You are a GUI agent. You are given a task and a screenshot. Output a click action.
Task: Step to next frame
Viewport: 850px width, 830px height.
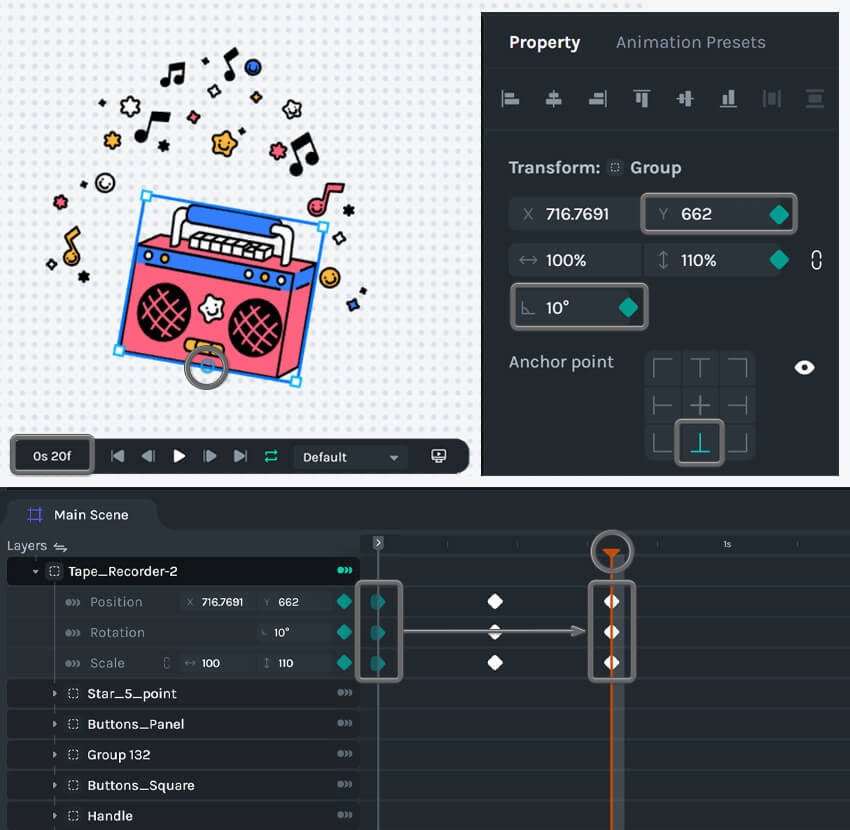pos(209,456)
